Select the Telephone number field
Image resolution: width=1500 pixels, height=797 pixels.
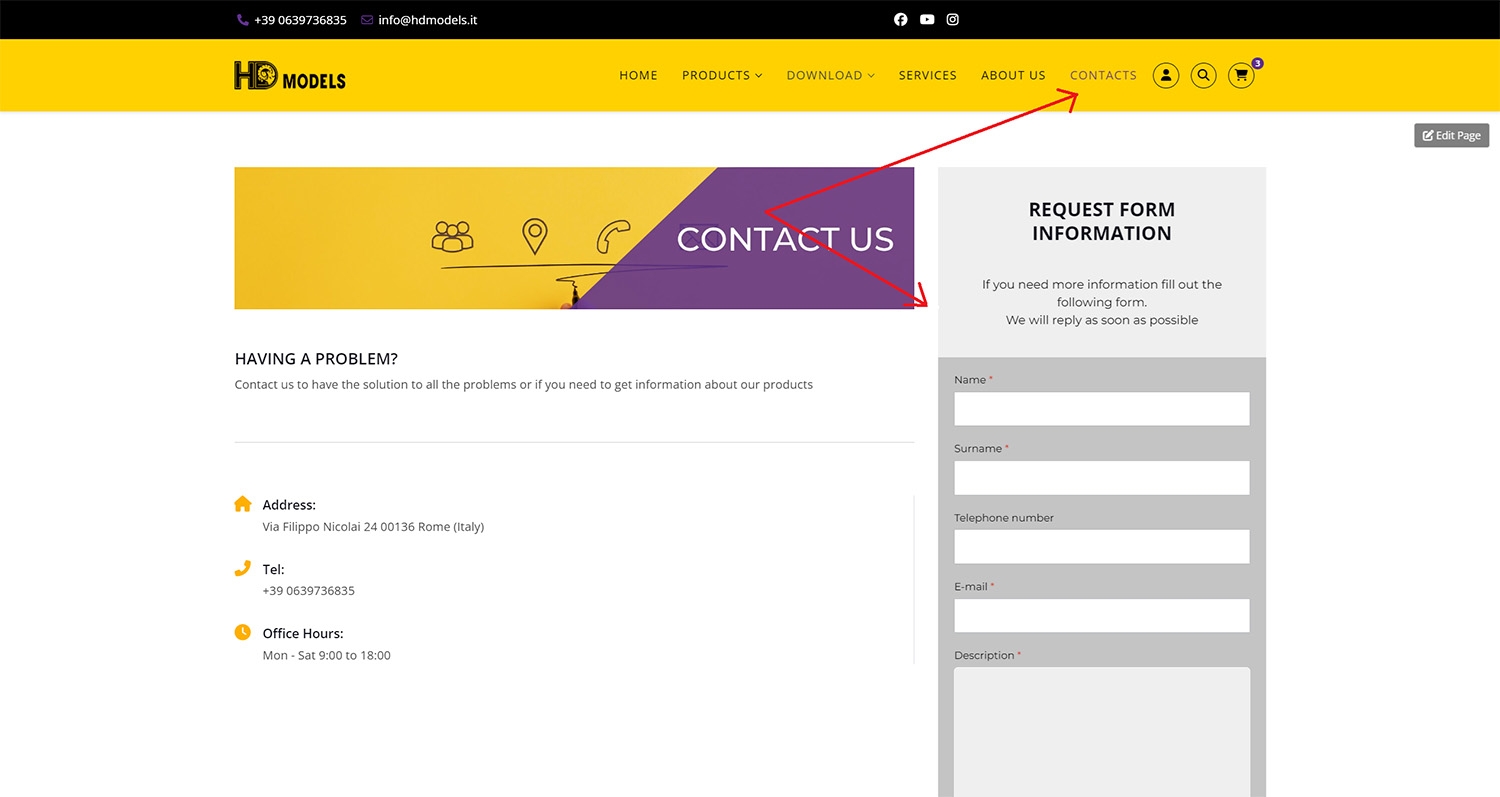tap(1101, 547)
